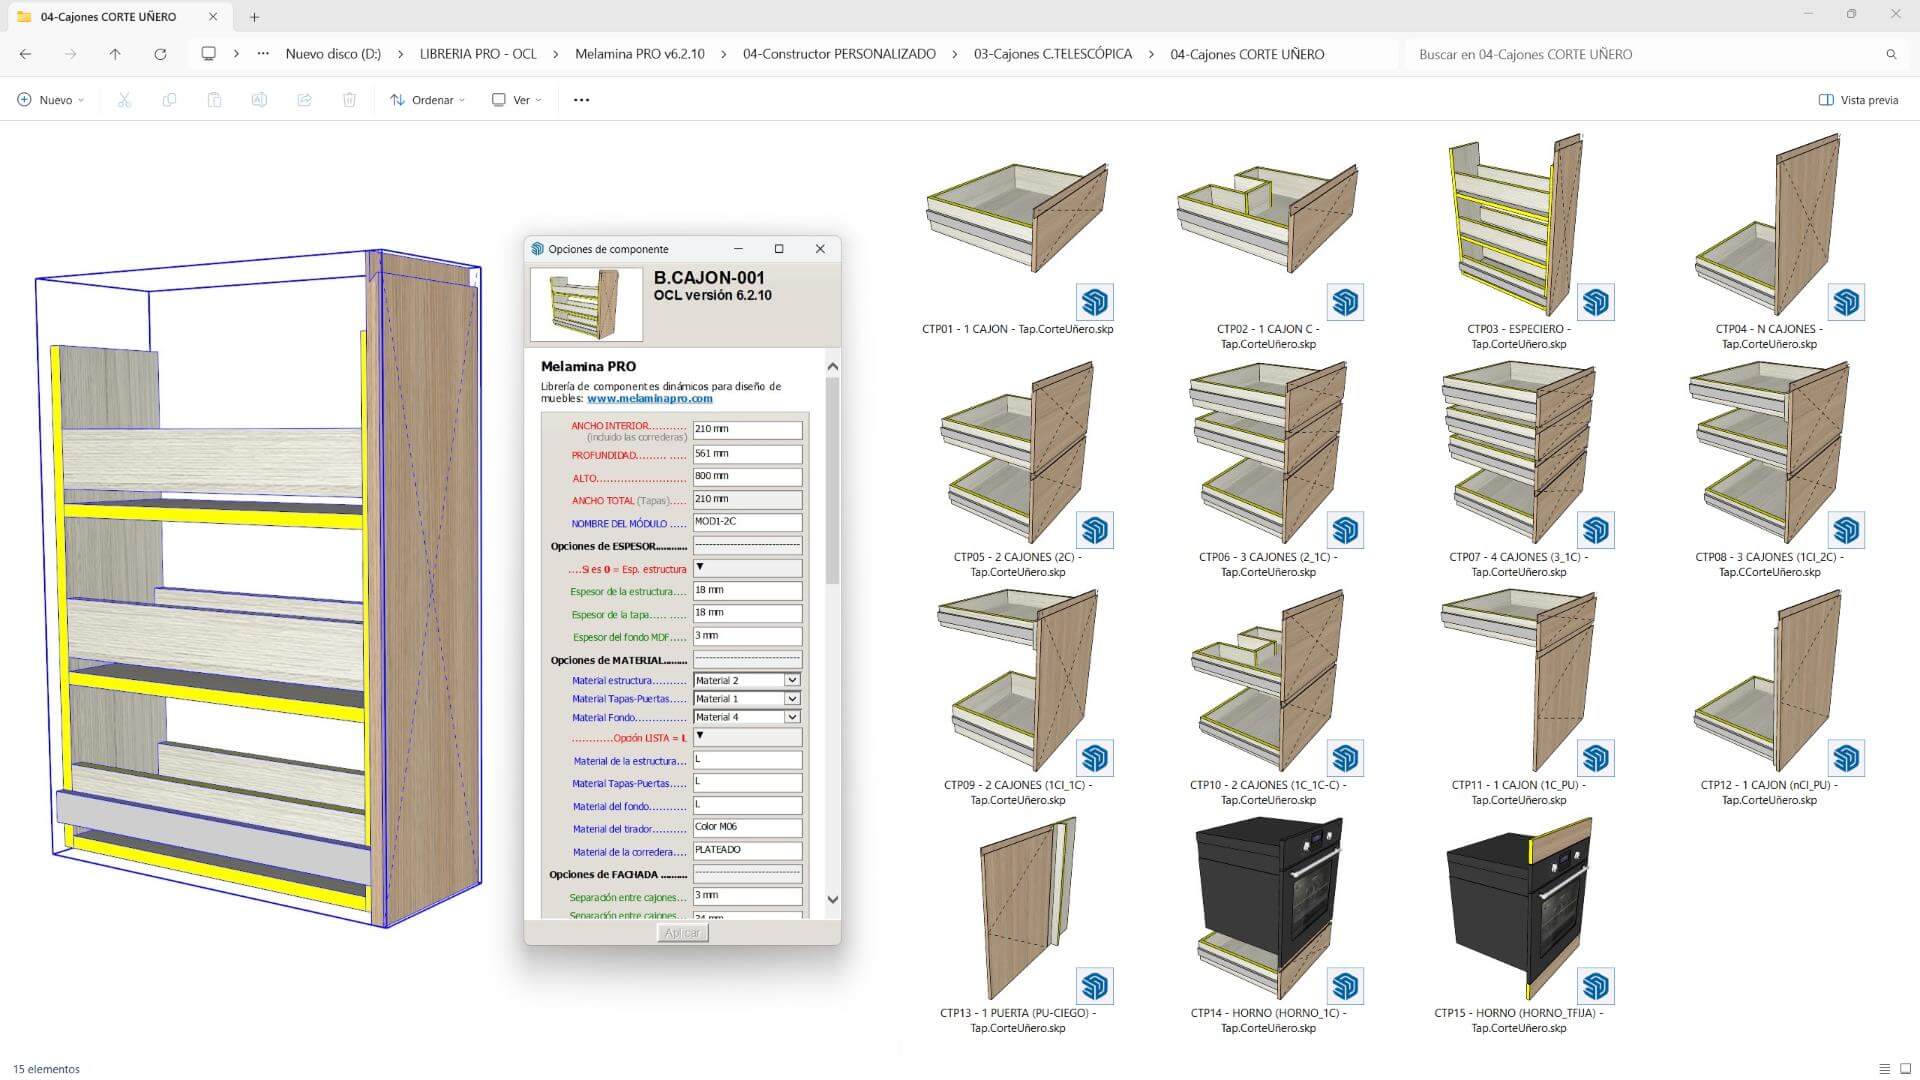Expand the Ordenar sort menu
Image resolution: width=1920 pixels, height=1080 pixels.
coord(428,100)
